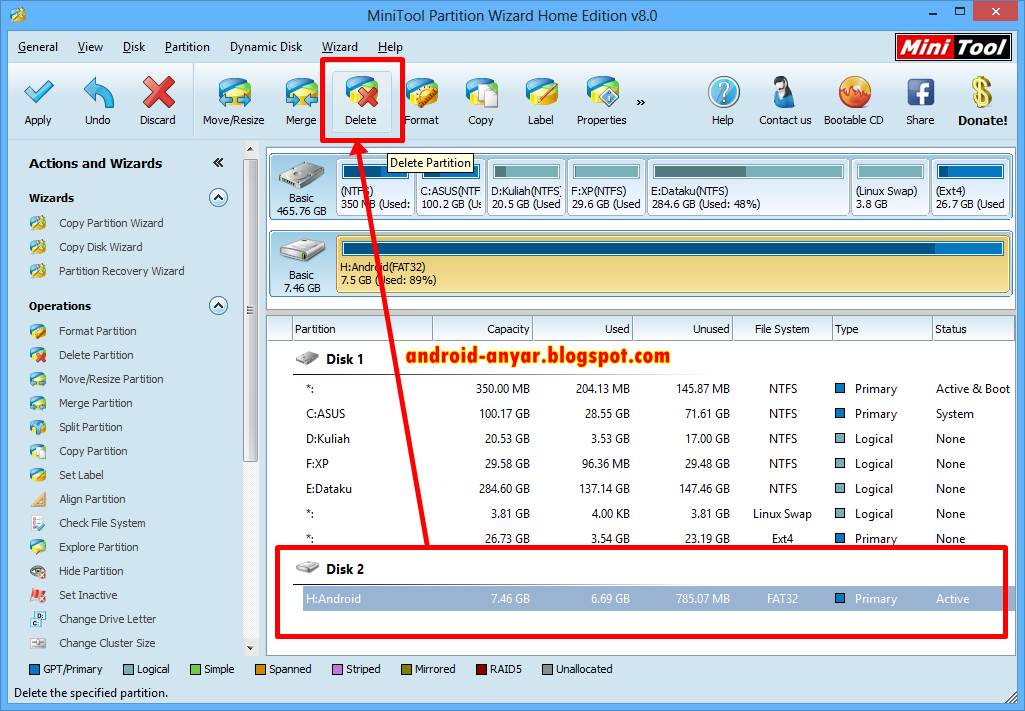This screenshot has width=1025, height=711.
Task: Choose Set Inactive operation
Action: tap(88, 595)
